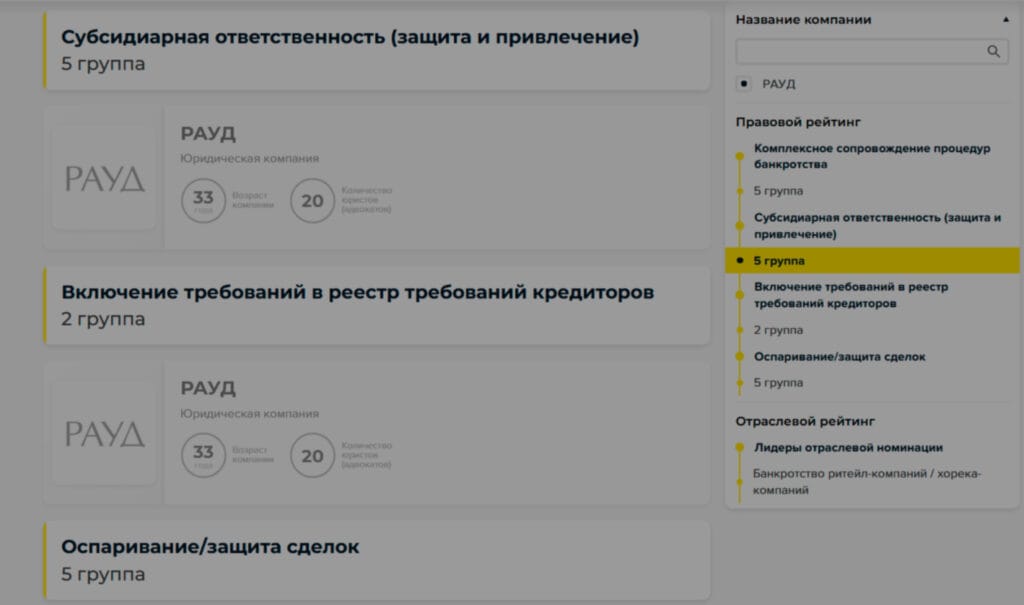This screenshot has height=605, width=1024.
Task: Open РАУД company name in first card
Action: pyautogui.click(x=208, y=134)
